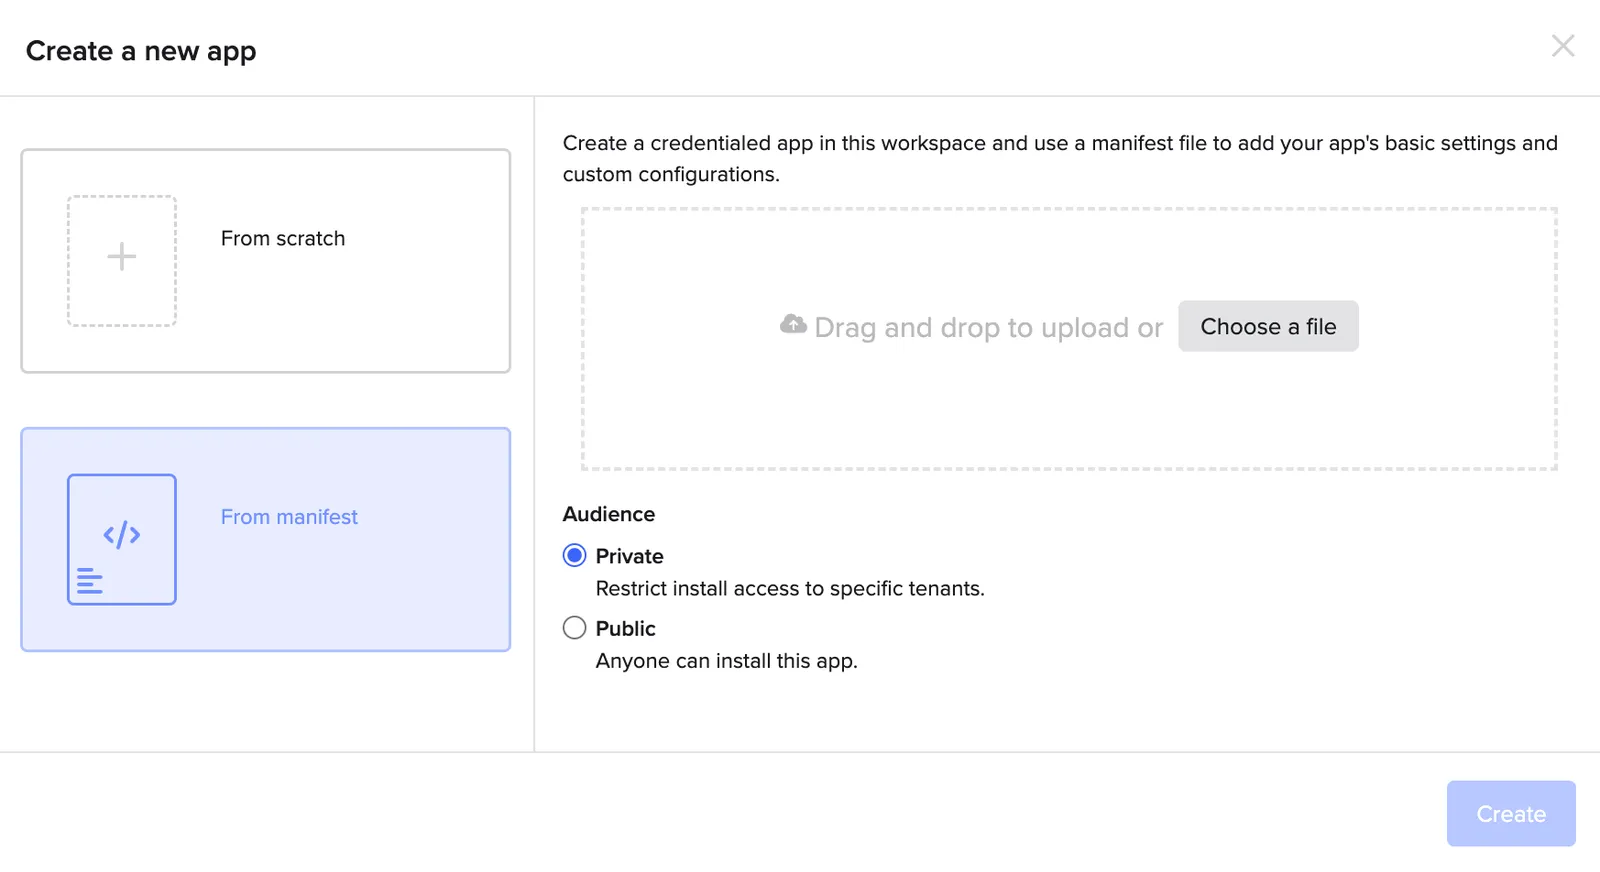Screen dimensions: 1600x872
Task: Select the From scratch option card
Action: (266, 261)
